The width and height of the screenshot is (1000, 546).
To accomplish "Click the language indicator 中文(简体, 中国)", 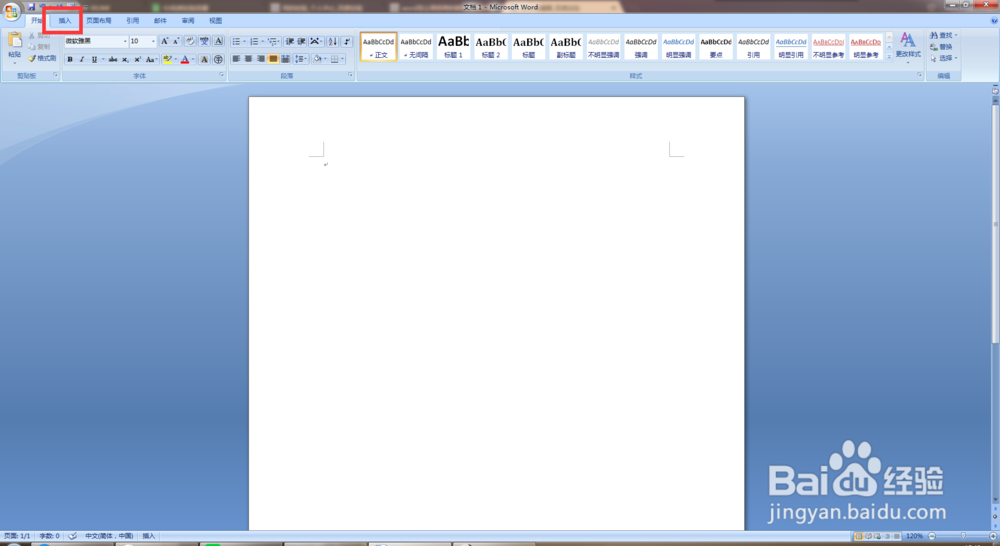I will 109,536.
